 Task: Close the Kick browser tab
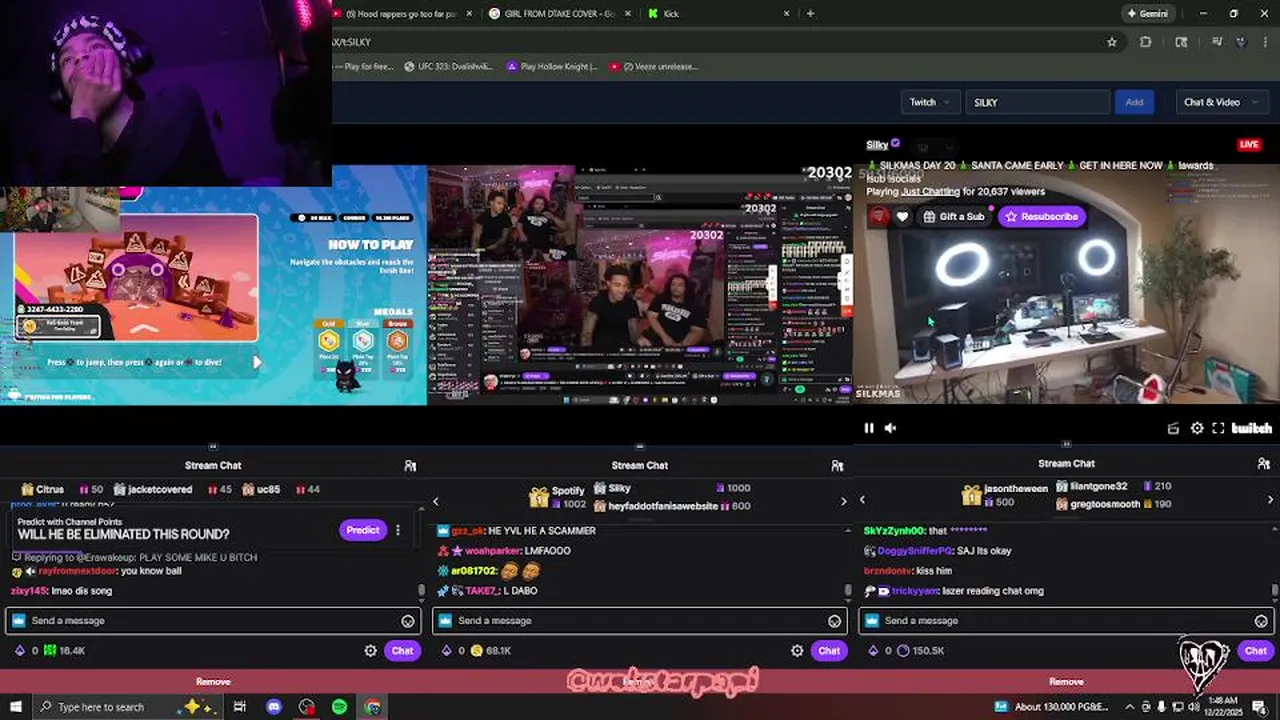[786, 13]
